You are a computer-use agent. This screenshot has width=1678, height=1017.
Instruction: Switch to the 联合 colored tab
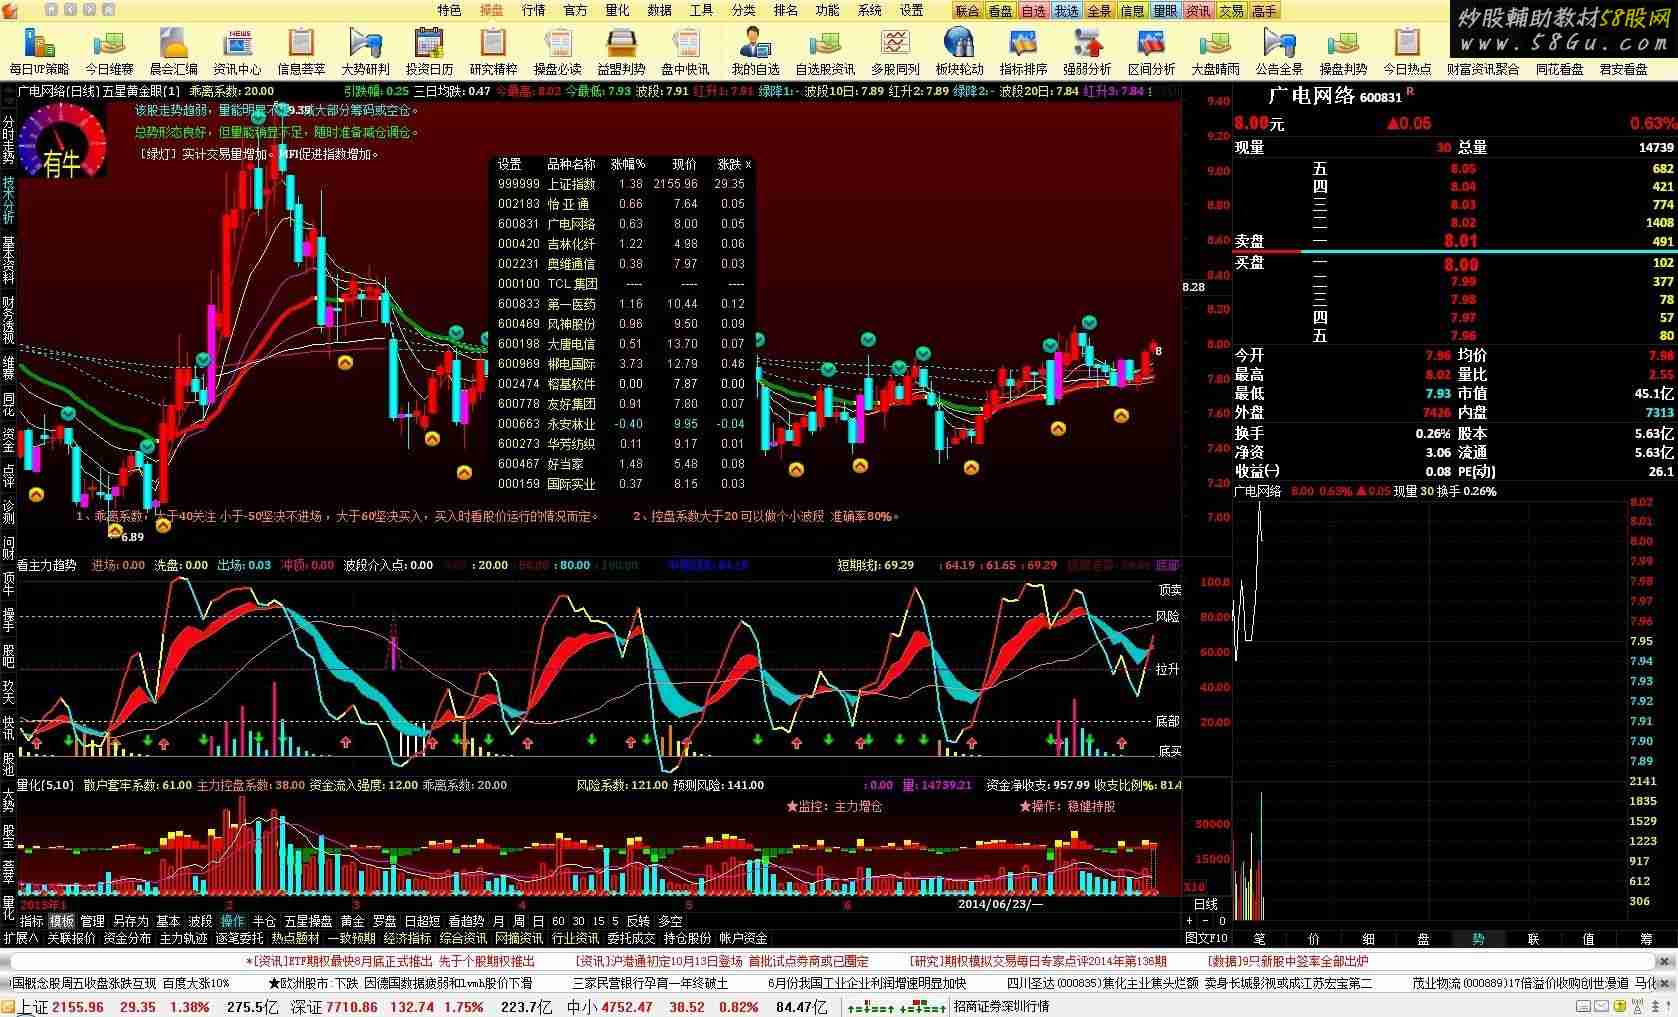coord(967,11)
